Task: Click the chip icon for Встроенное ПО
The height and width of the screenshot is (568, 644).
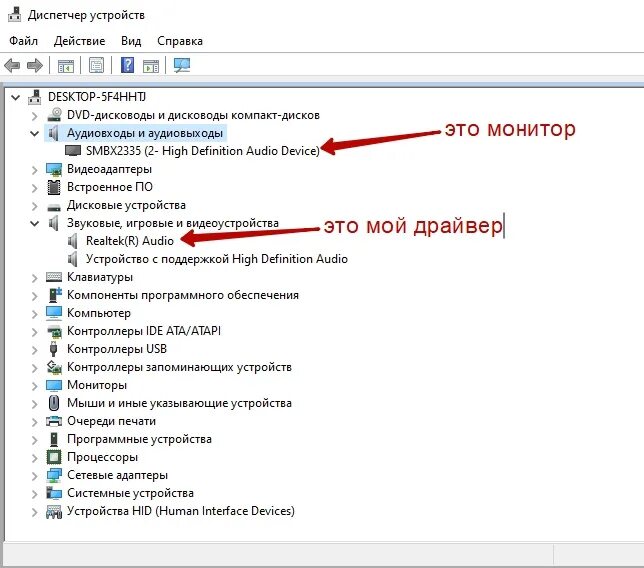Action: (54, 187)
